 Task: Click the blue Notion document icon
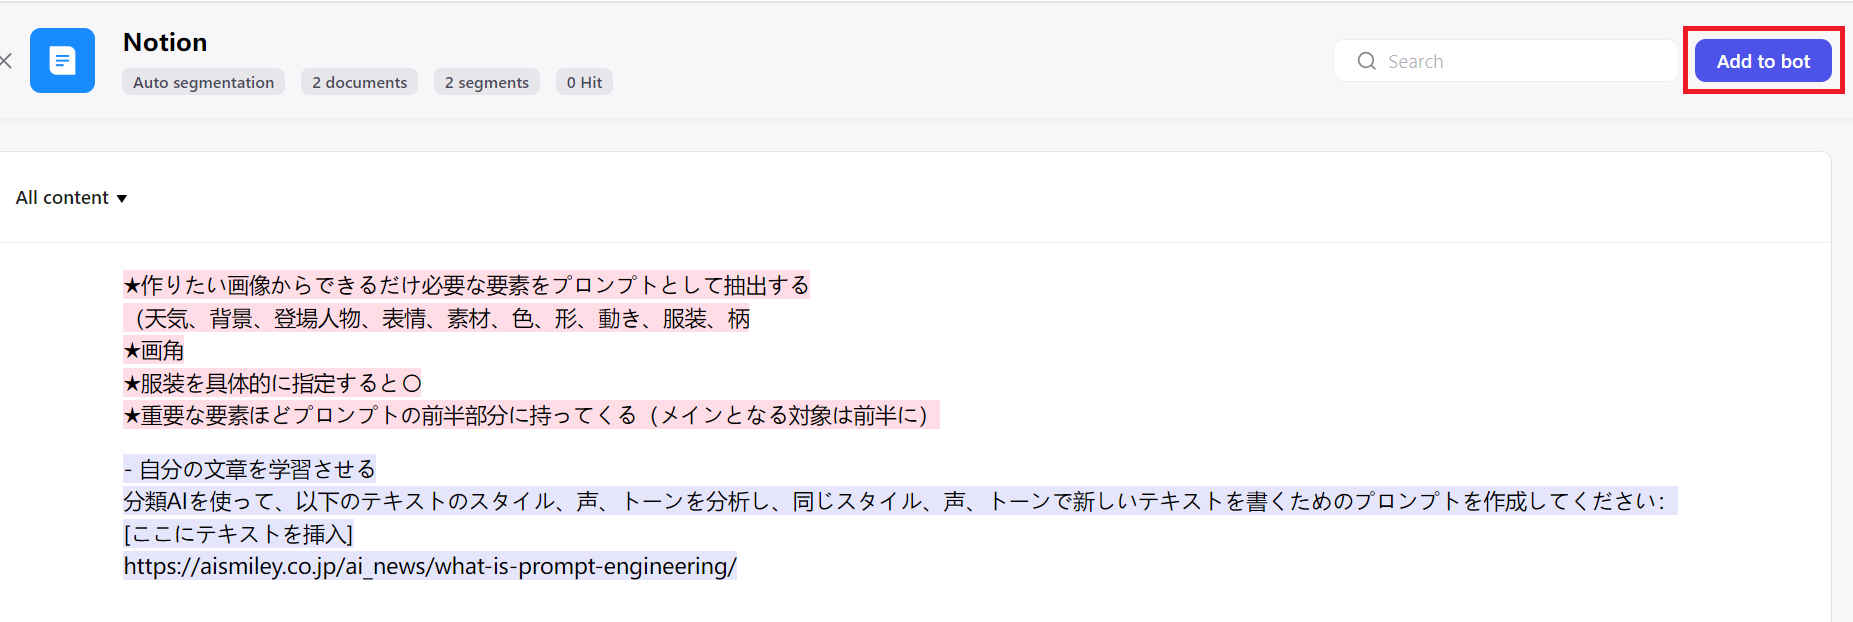pyautogui.click(x=62, y=61)
